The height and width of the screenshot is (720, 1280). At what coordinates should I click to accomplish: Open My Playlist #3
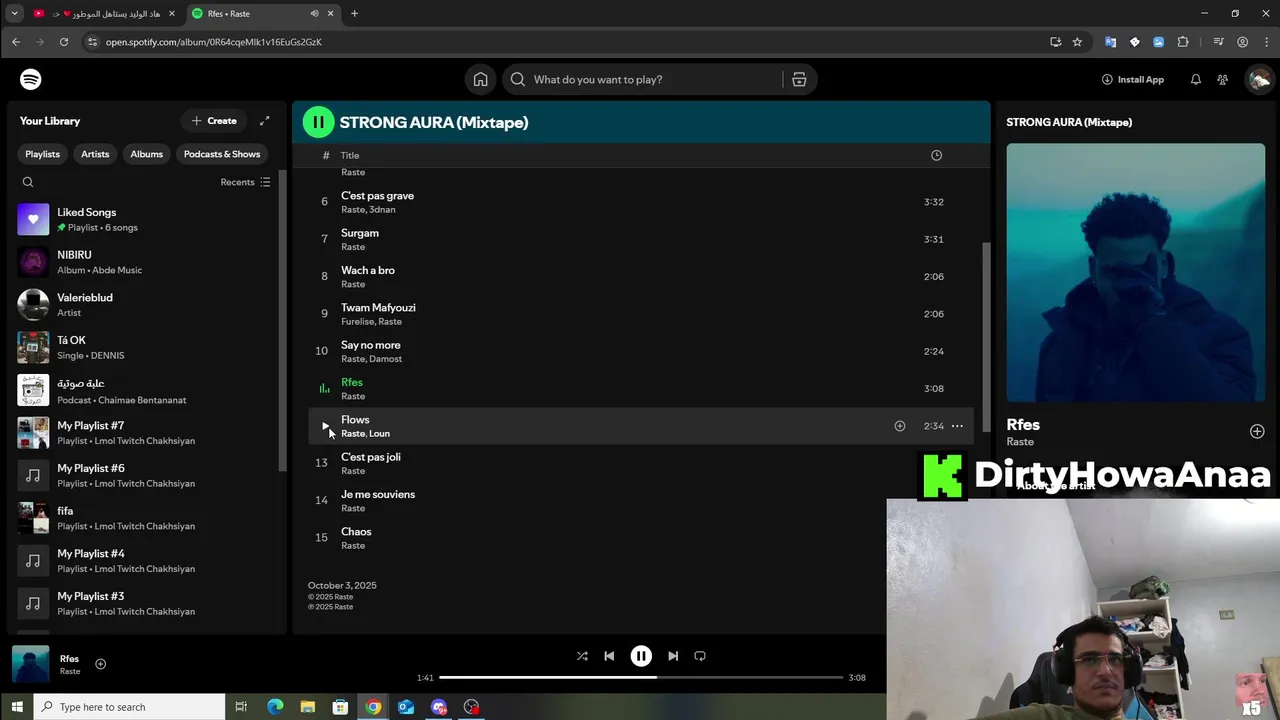pyautogui.click(x=146, y=603)
